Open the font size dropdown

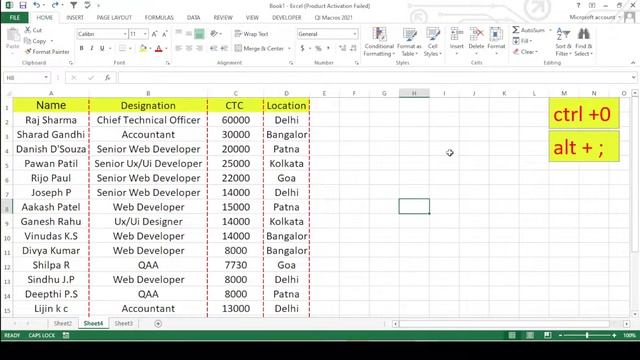click(x=145, y=34)
